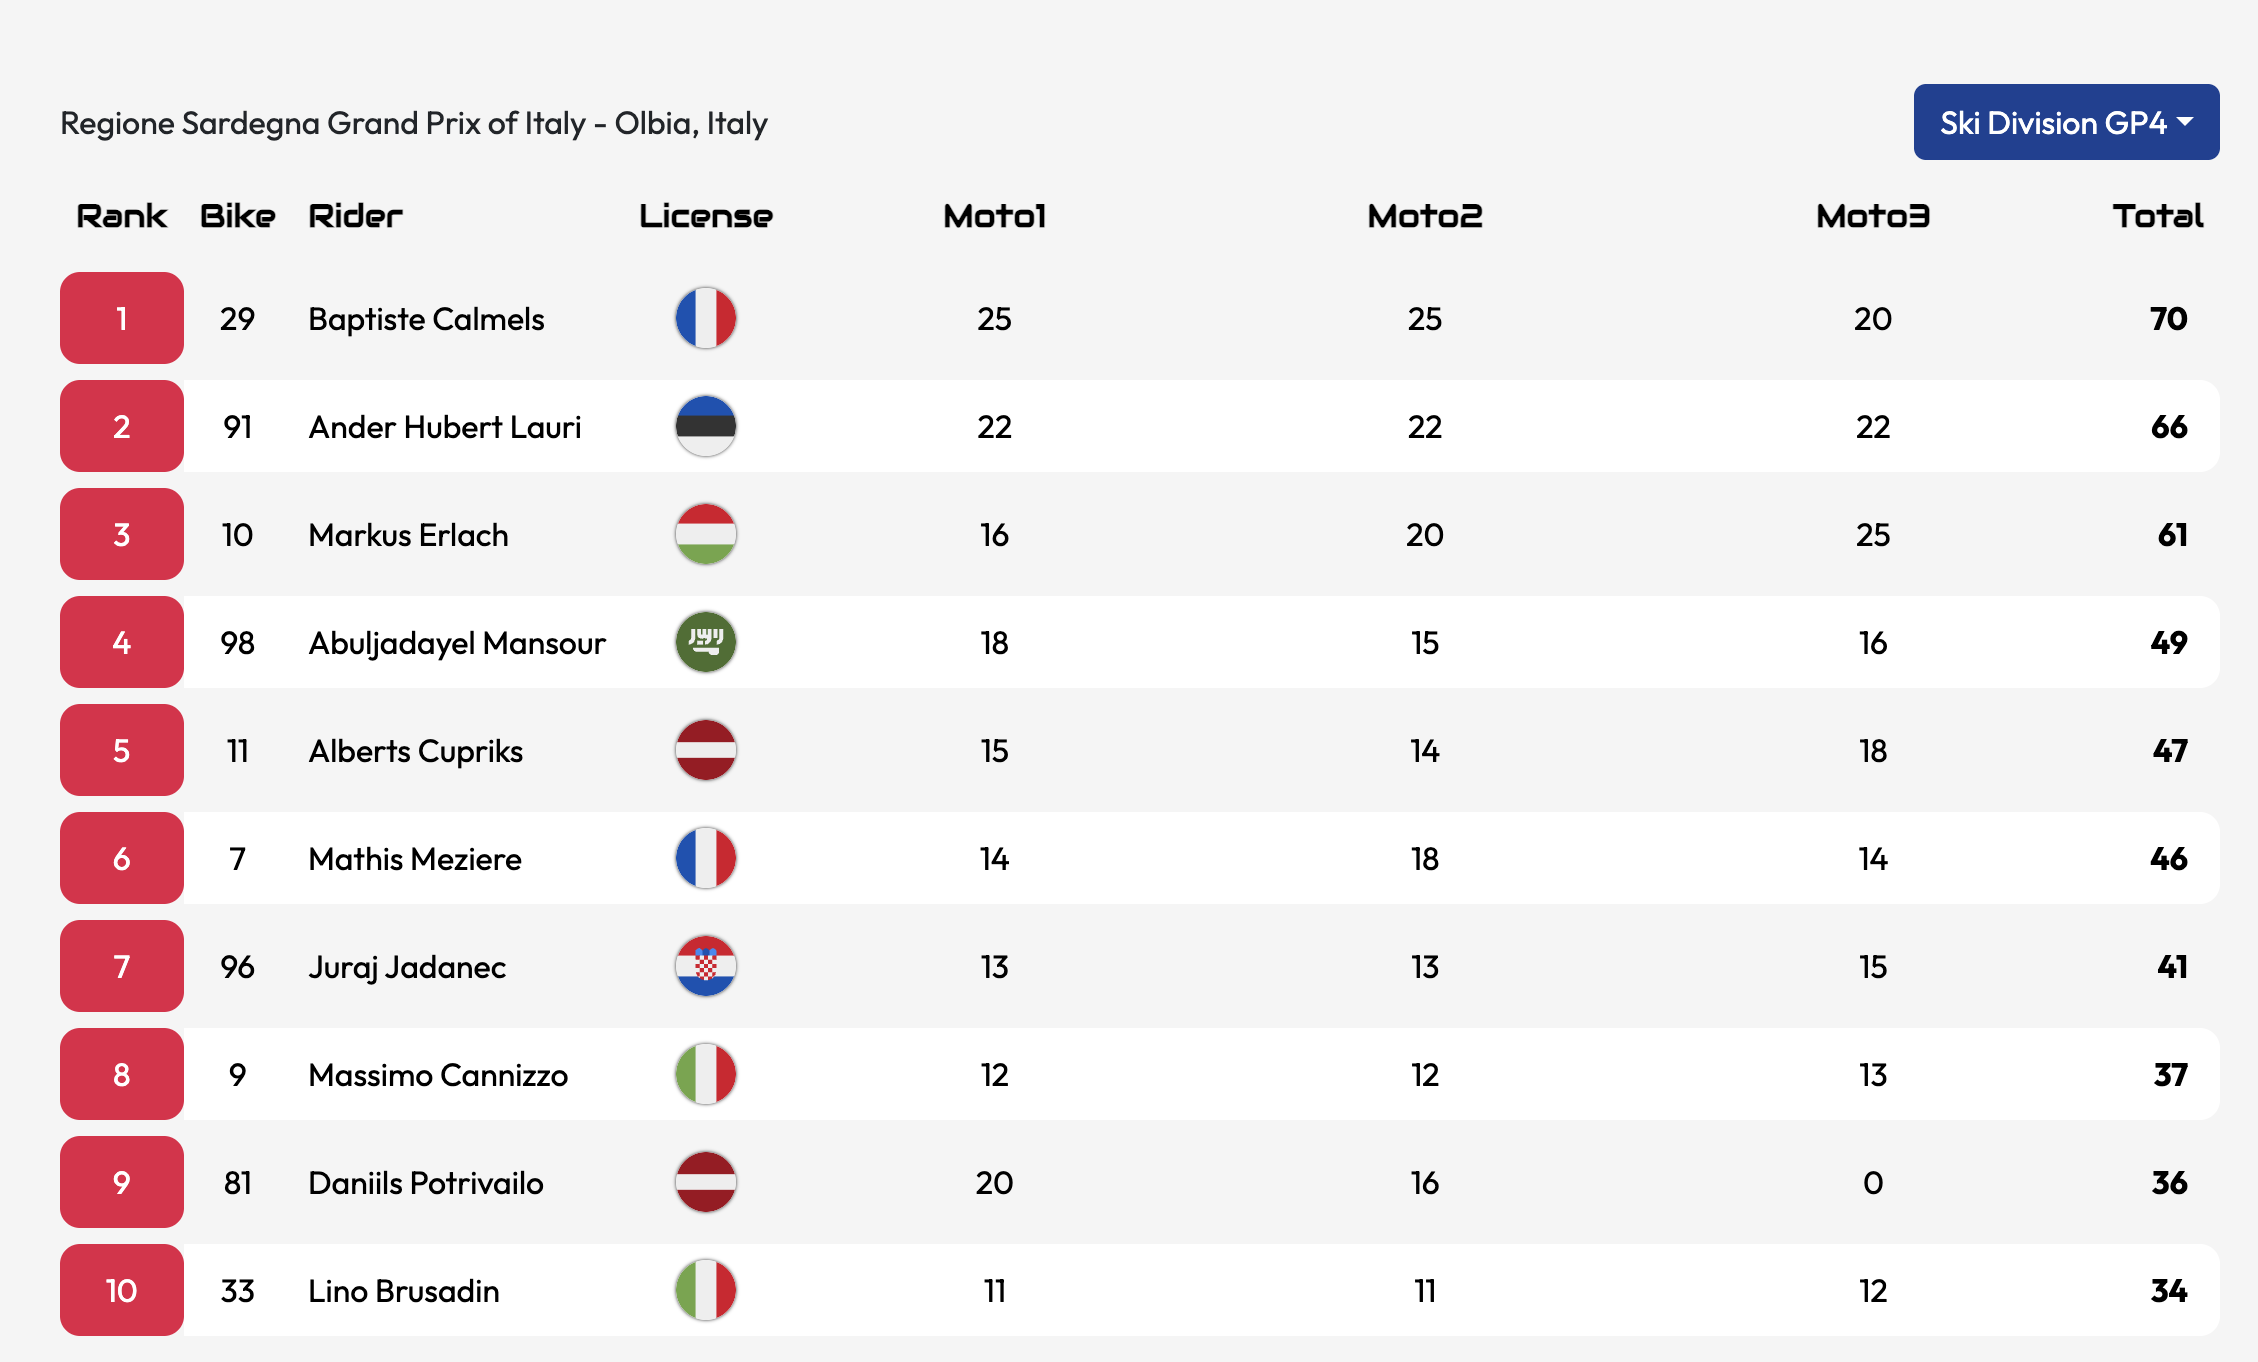This screenshot has width=2258, height=1362.
Task: Click the Grand Prix of Italy event title
Action: (414, 123)
